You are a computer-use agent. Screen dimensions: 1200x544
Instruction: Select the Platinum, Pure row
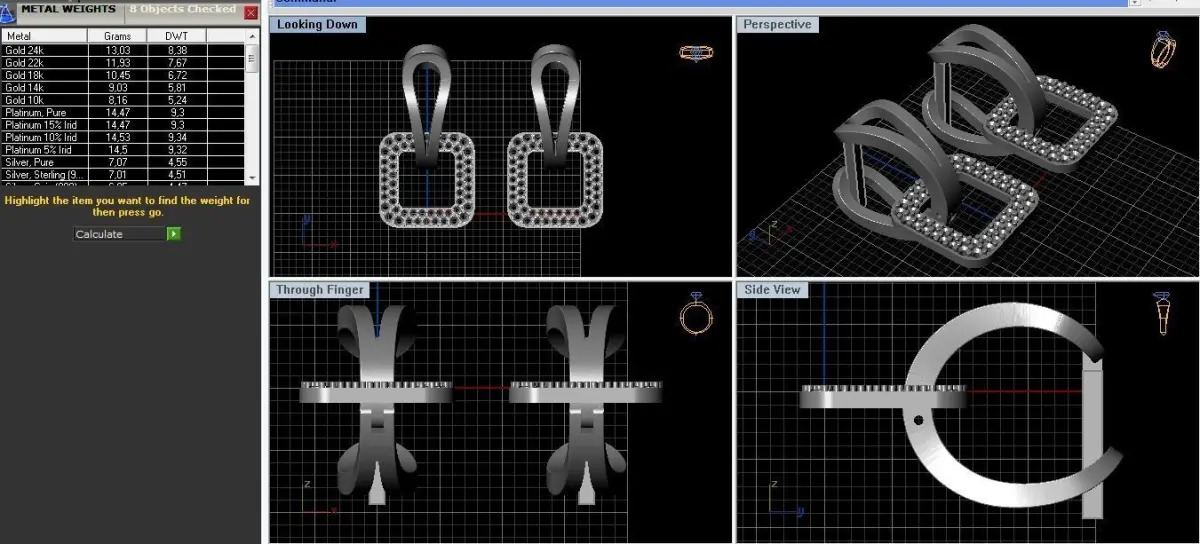pos(123,112)
